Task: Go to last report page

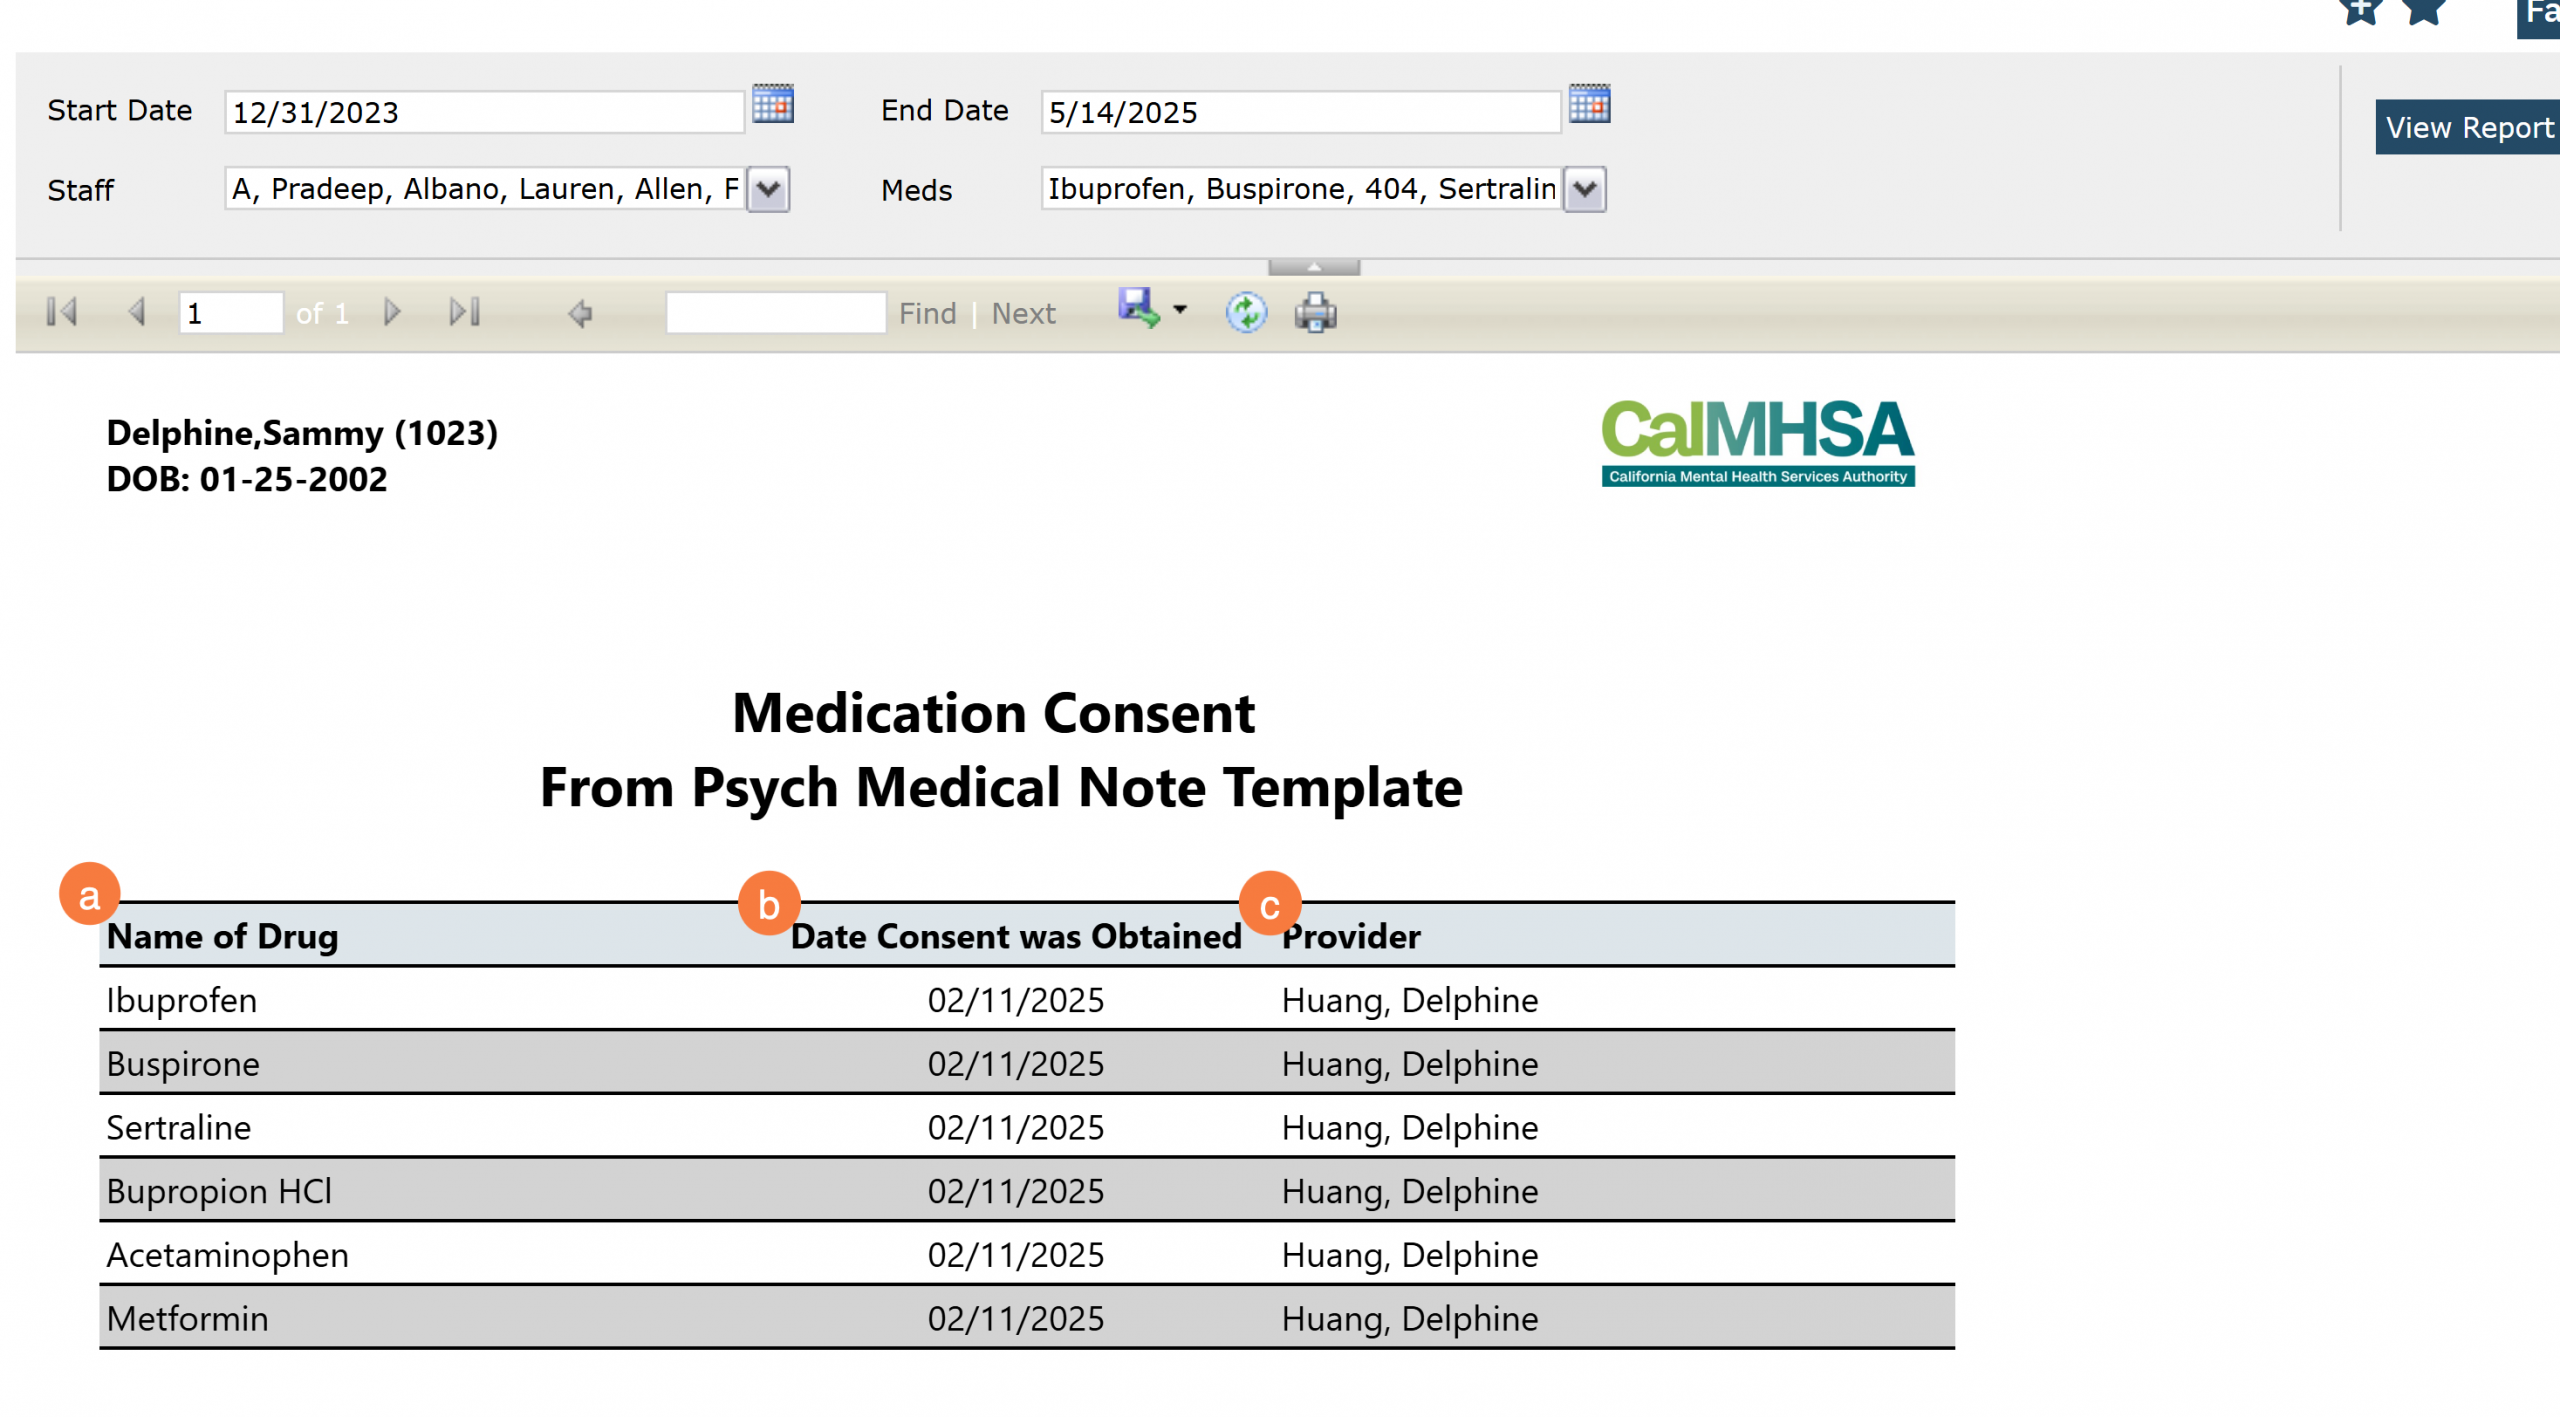Action: 465,313
